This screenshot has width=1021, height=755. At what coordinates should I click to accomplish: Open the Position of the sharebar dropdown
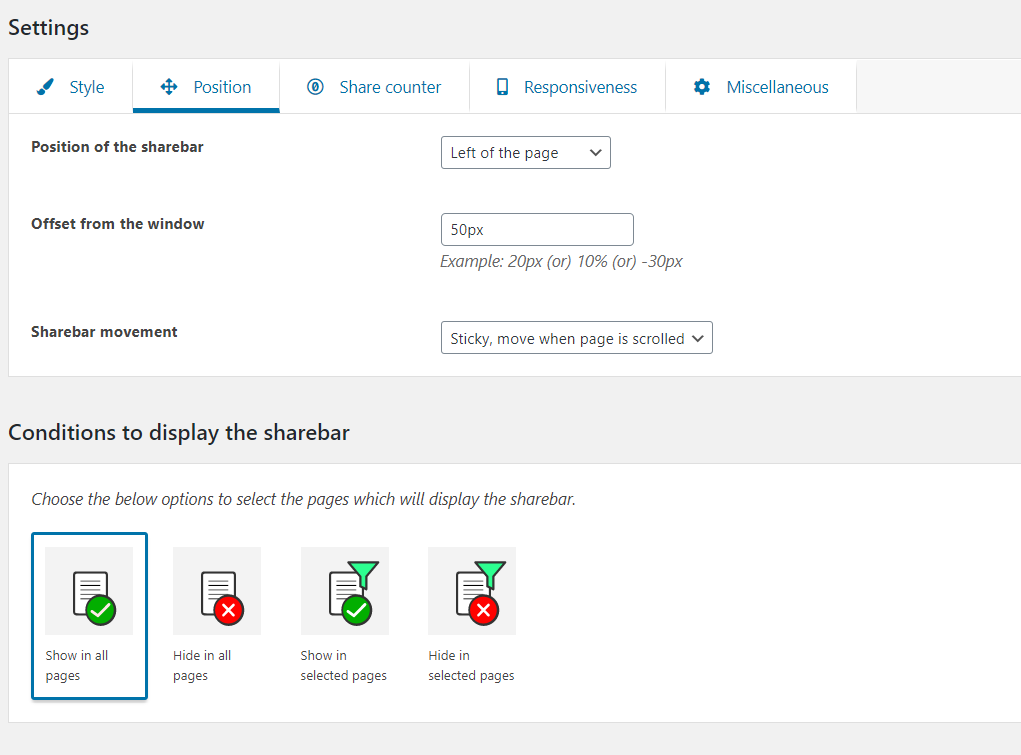pos(525,153)
